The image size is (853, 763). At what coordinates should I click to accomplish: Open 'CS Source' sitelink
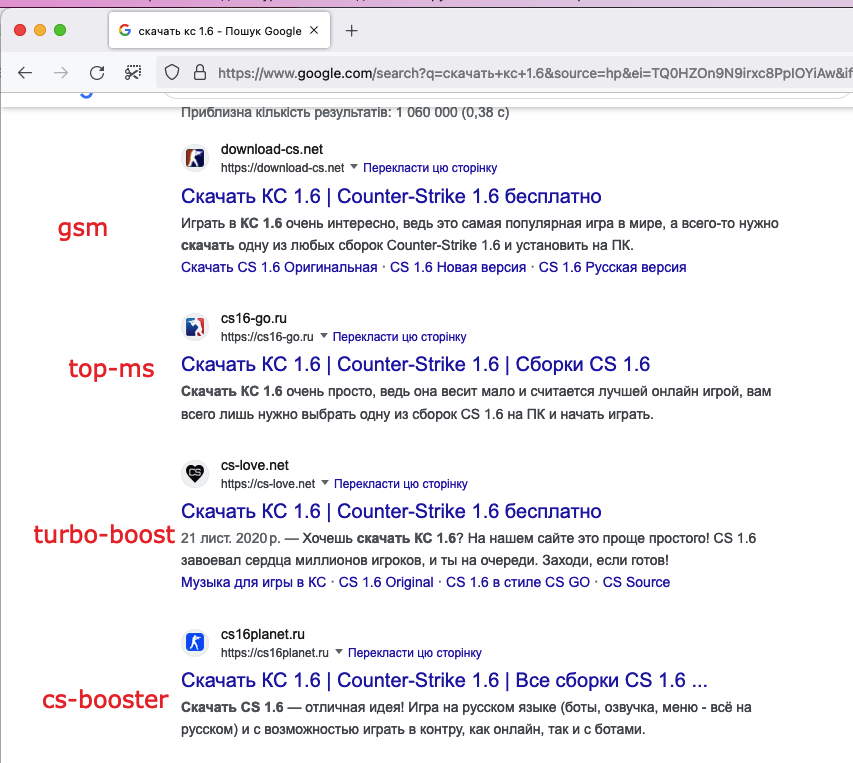636,582
